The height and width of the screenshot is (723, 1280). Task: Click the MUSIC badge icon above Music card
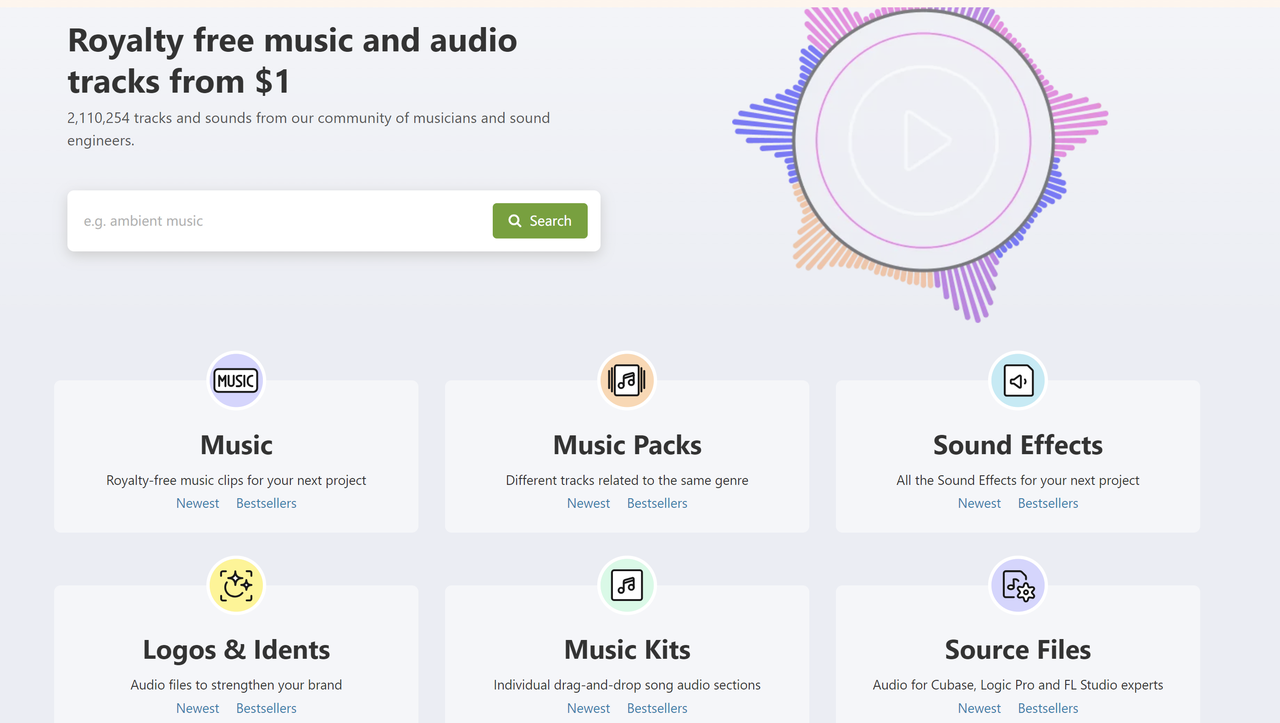[236, 380]
